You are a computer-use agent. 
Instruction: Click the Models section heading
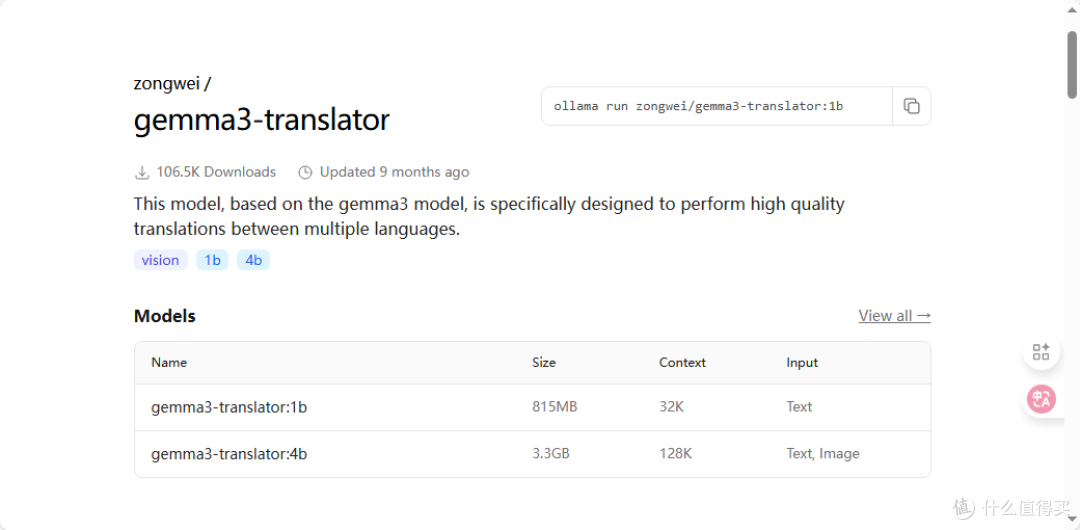click(165, 316)
